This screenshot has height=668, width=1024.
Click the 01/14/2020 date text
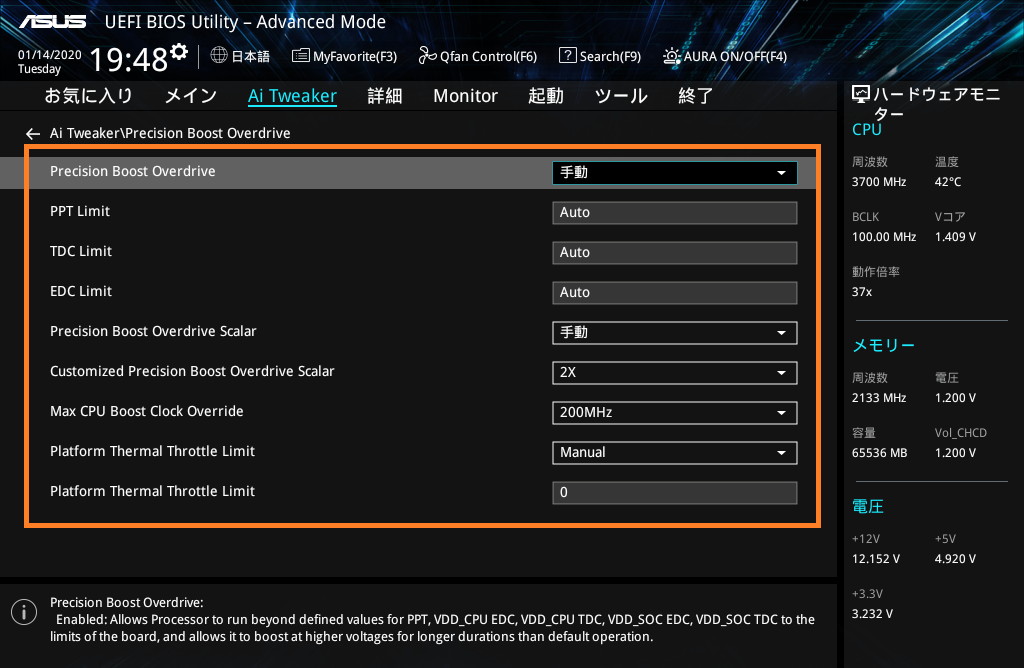[x=50, y=55]
